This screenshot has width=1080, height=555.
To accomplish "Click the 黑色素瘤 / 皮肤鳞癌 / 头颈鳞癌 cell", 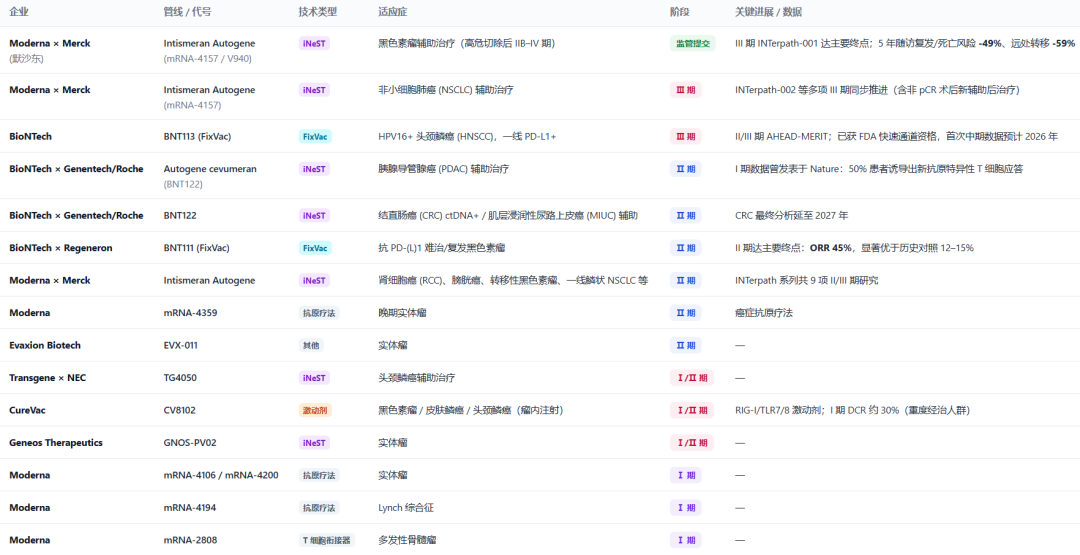I will coord(470,410).
